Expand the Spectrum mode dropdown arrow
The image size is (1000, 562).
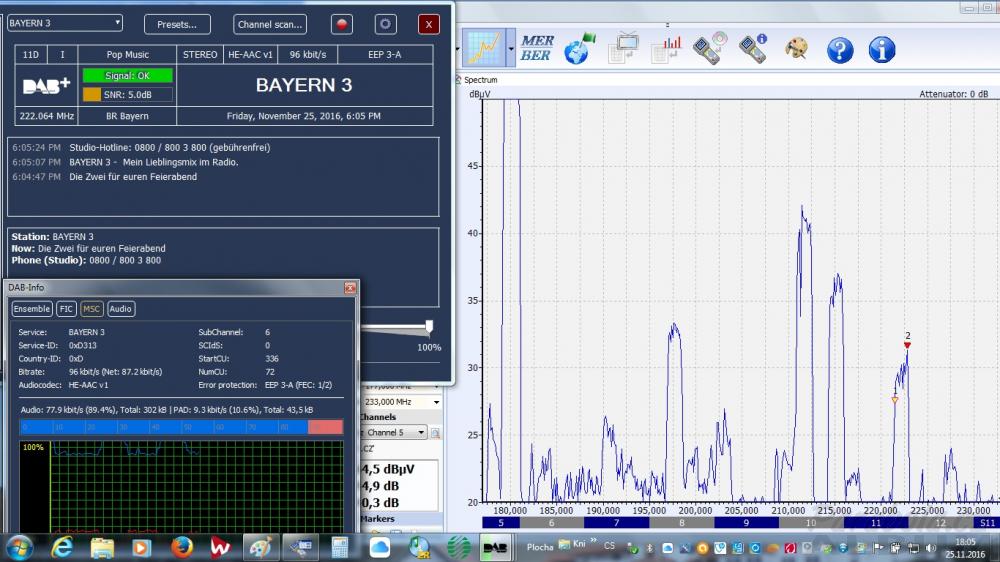click(511, 48)
